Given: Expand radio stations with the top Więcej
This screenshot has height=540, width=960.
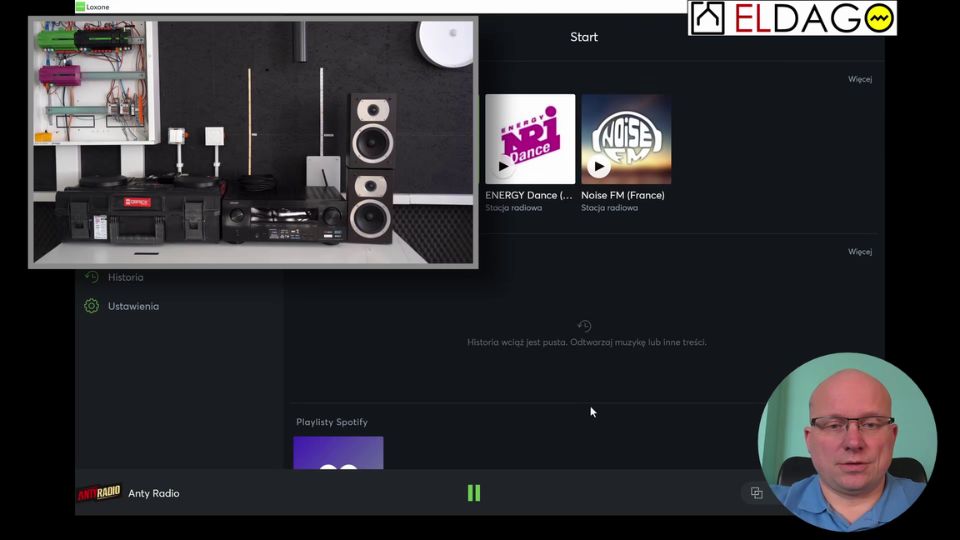Looking at the screenshot, I should pyautogui.click(x=859, y=79).
